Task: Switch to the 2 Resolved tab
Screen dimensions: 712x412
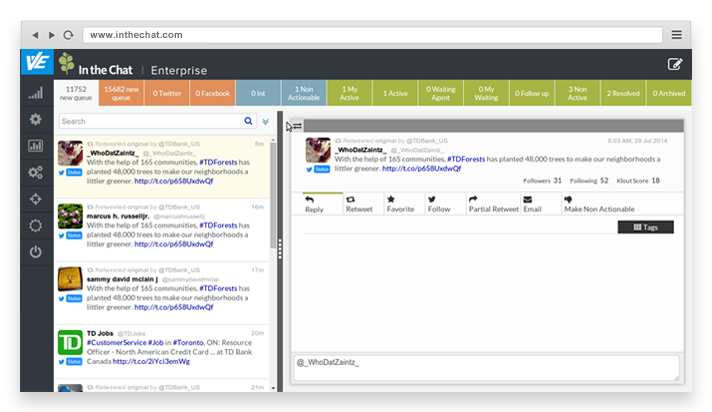Action: click(623, 93)
